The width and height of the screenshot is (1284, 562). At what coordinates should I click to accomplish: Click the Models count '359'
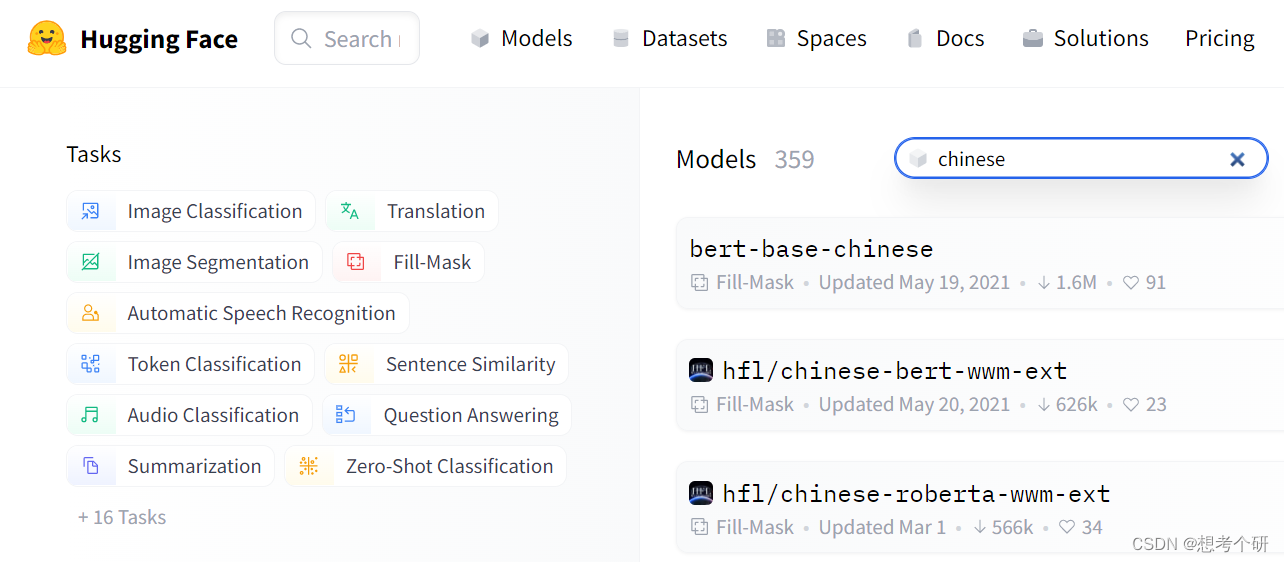(794, 159)
